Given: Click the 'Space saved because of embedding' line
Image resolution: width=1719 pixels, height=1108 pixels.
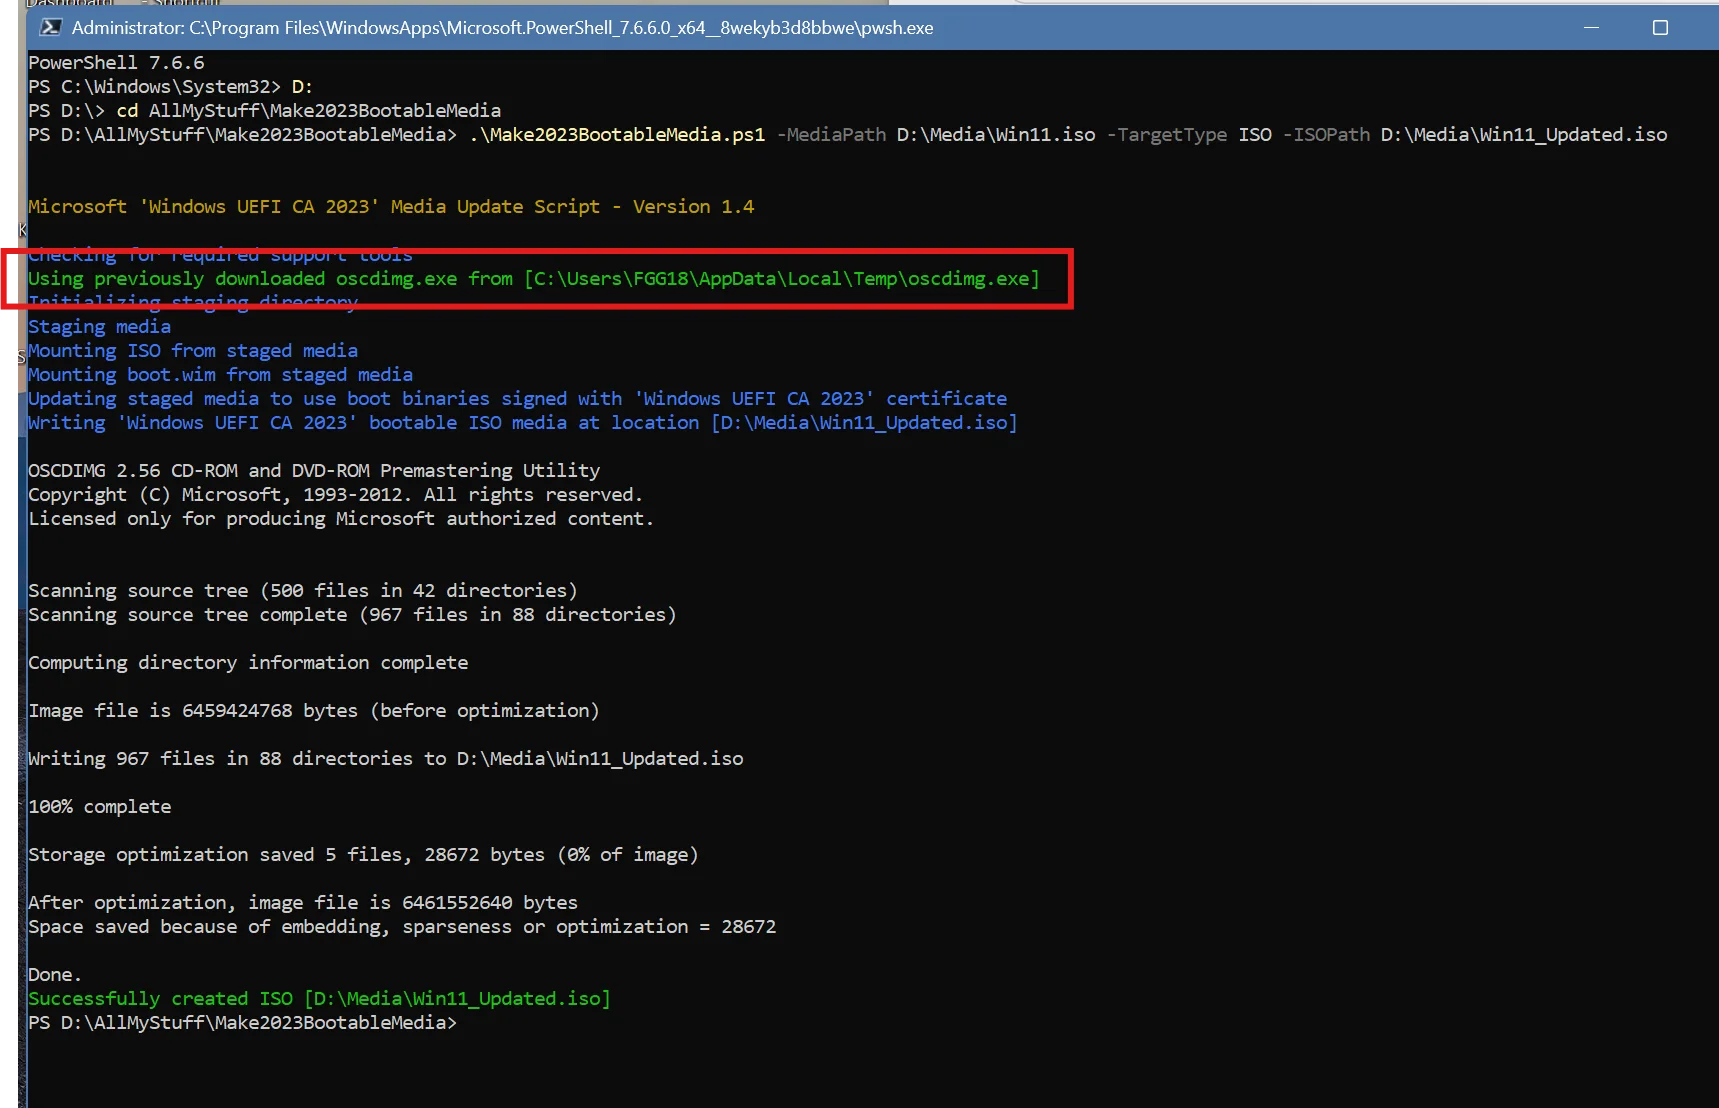Looking at the screenshot, I should [x=402, y=927].
